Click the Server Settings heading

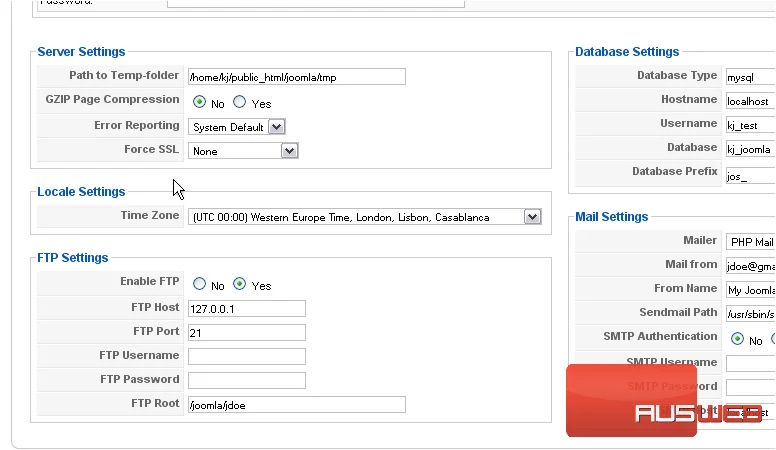[x=81, y=51]
